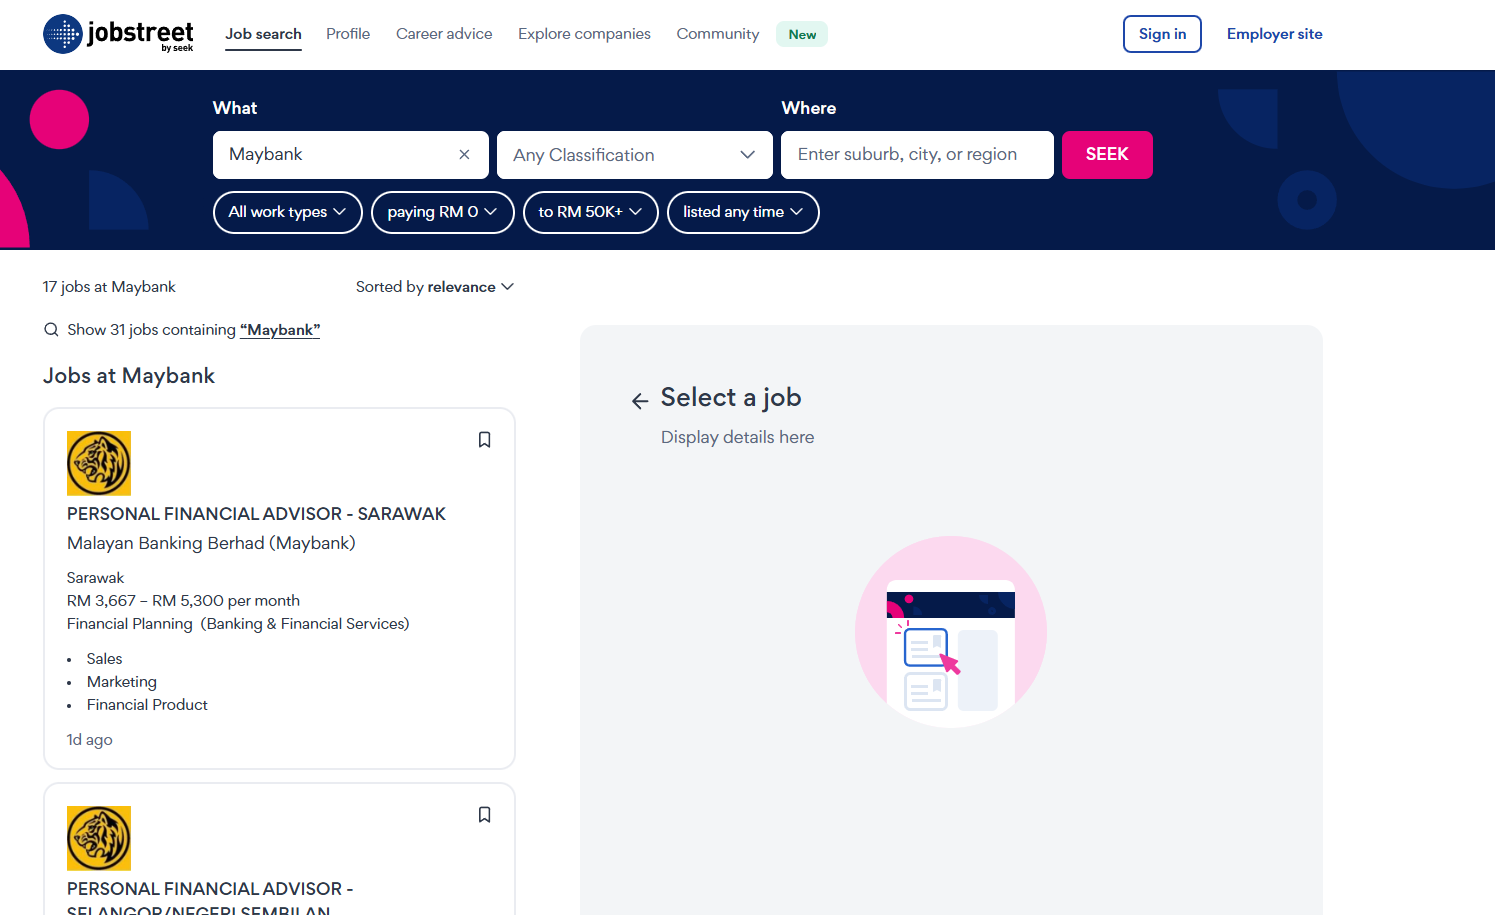1495x915 pixels.
Task: Click Banking & Financial Services category text
Action: coord(305,624)
